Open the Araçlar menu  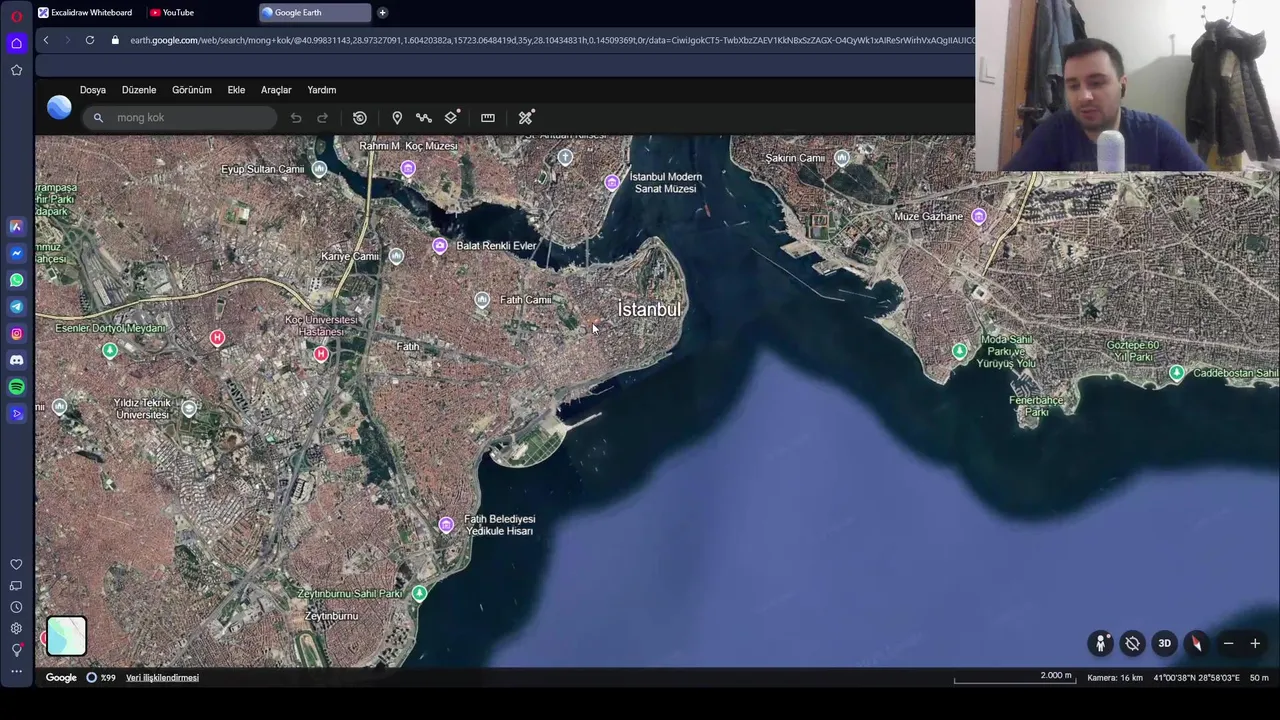[276, 90]
